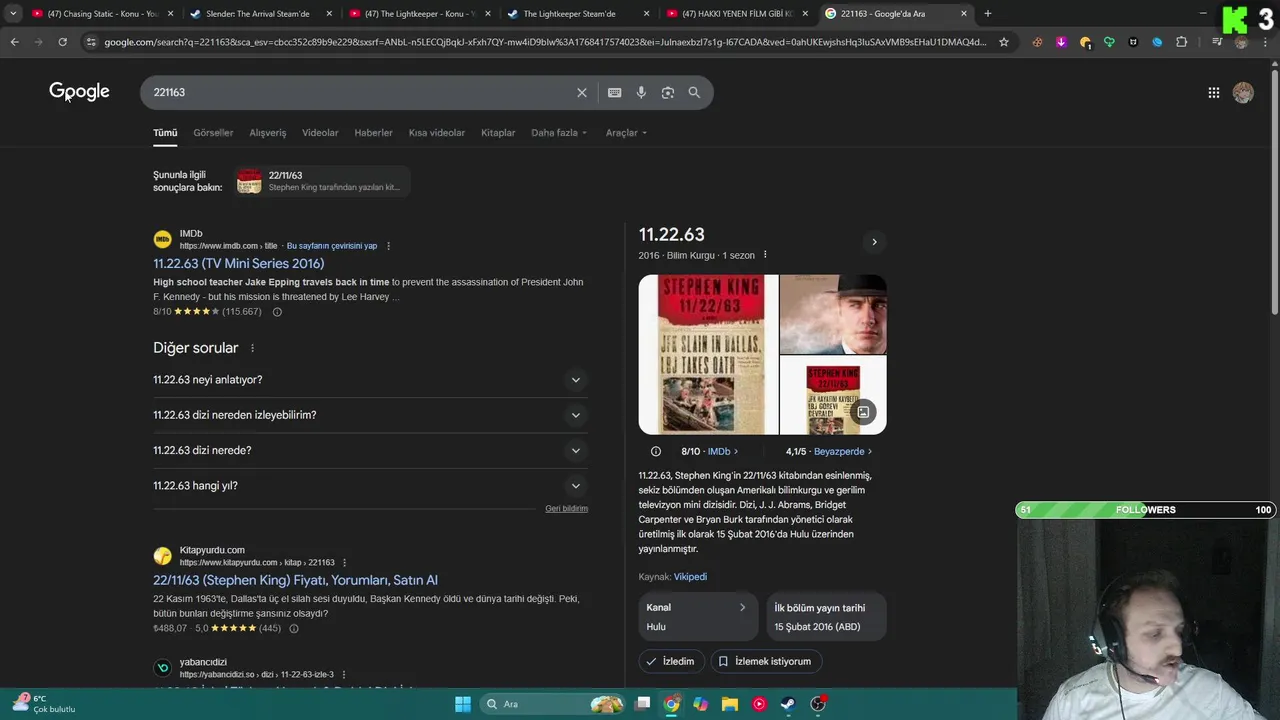Screen dimensions: 1280x720
Task: Open the browser extensions puzzle menu
Action: pos(1181,42)
